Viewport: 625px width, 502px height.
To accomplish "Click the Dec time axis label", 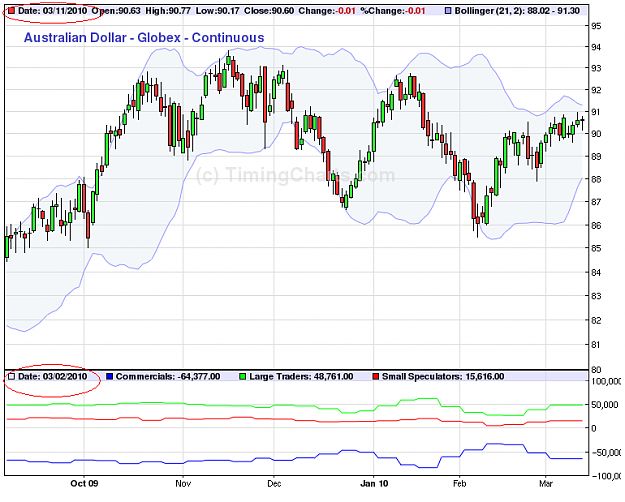I will 274,484.
